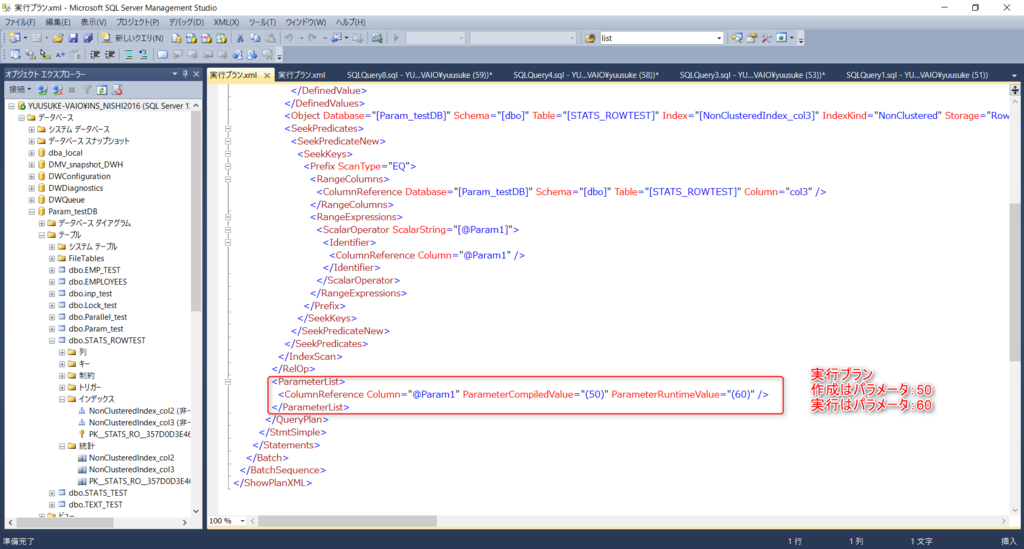
Task: Click the 新しいクエリ(N) toolbar button
Action: tap(134, 38)
